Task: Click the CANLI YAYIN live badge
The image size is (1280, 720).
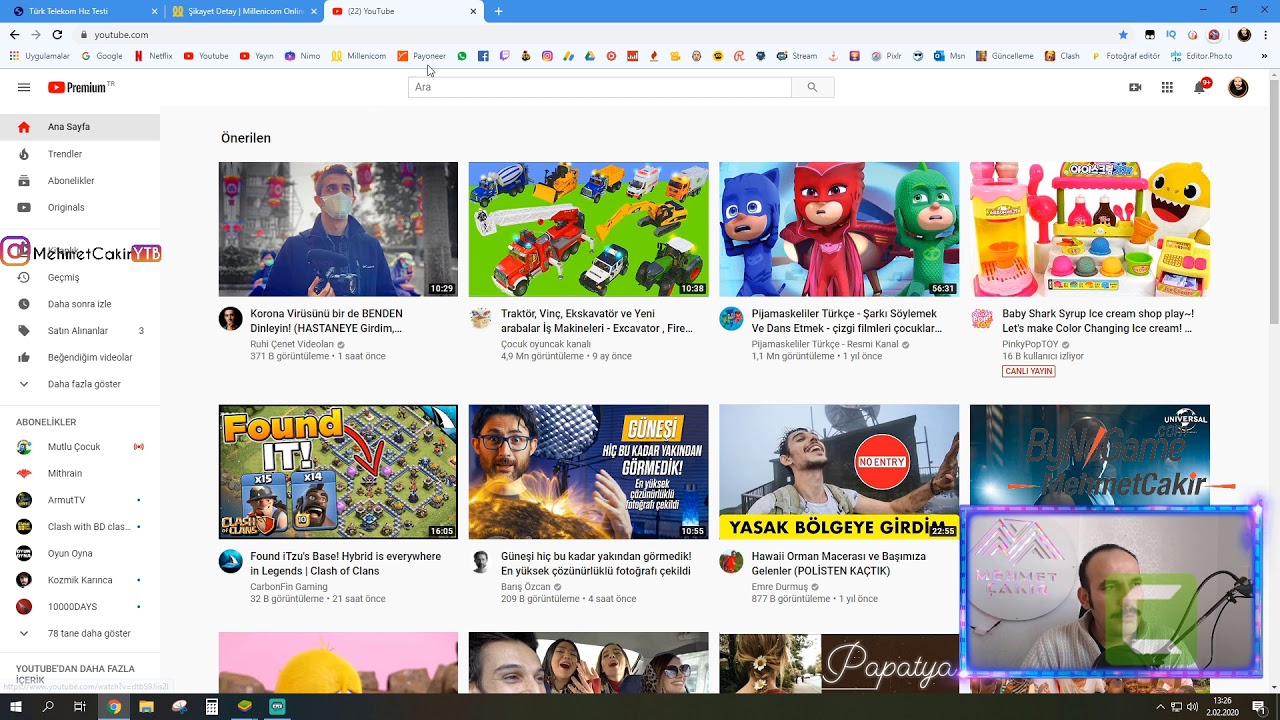Action: 1029,371
